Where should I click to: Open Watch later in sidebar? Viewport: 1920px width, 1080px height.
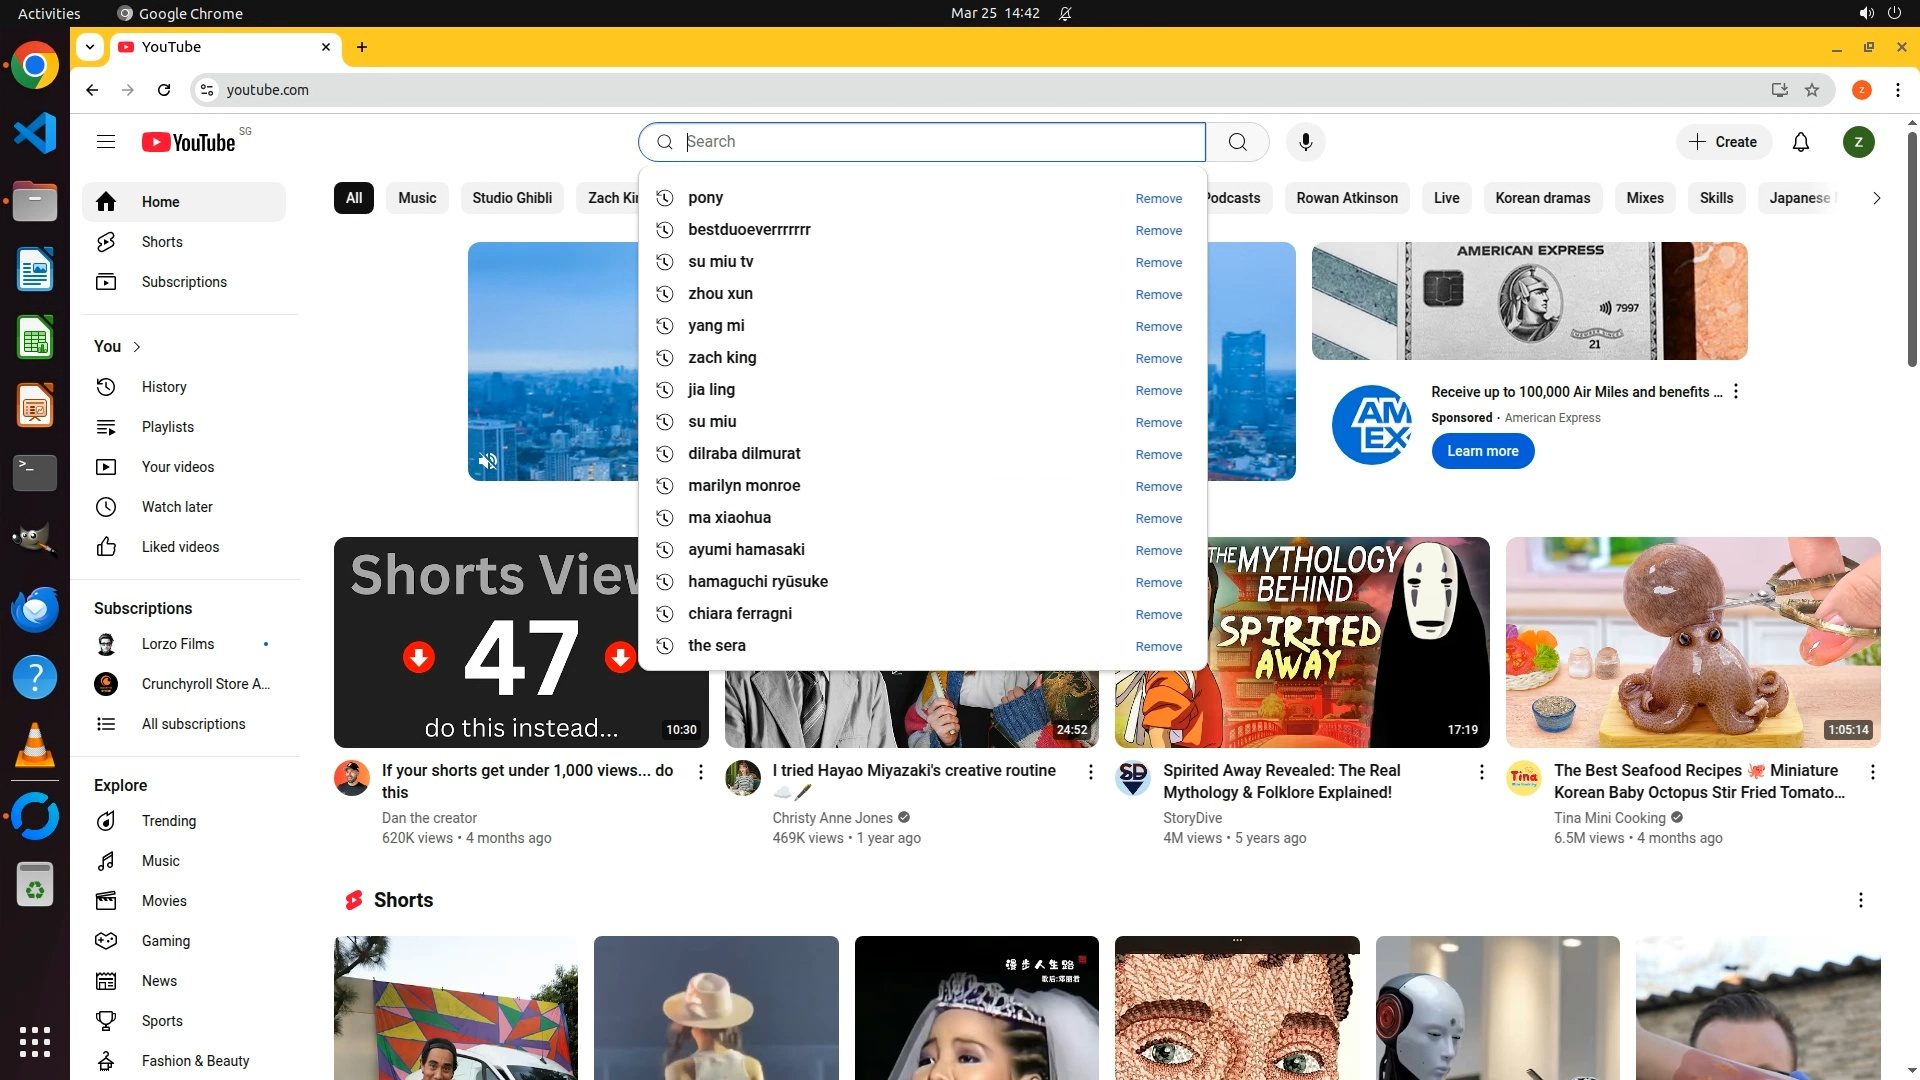[176, 507]
